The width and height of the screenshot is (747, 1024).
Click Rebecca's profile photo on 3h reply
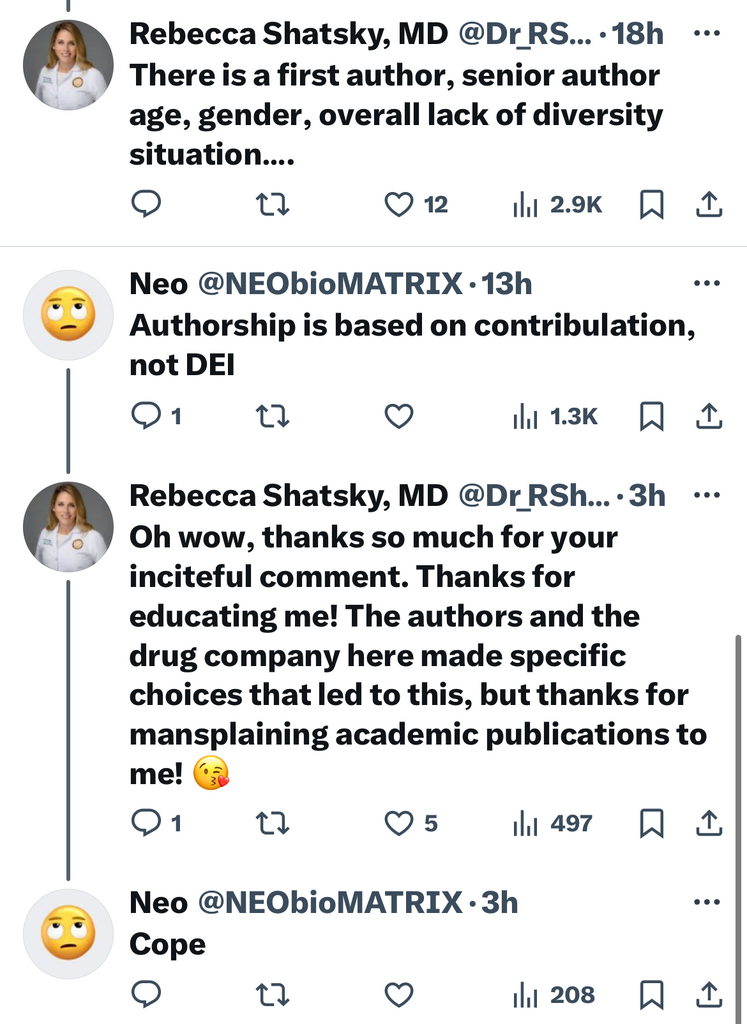click(x=68, y=527)
